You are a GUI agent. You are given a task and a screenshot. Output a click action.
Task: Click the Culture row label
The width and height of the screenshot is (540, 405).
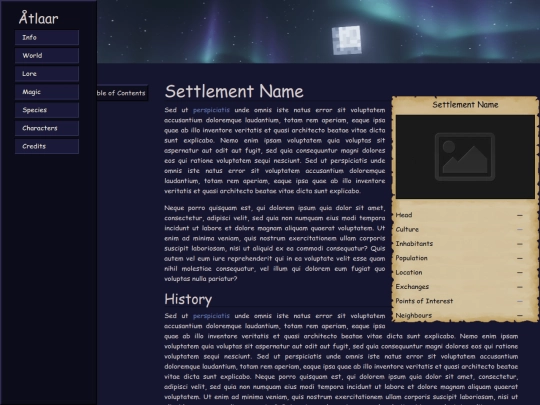pos(407,229)
